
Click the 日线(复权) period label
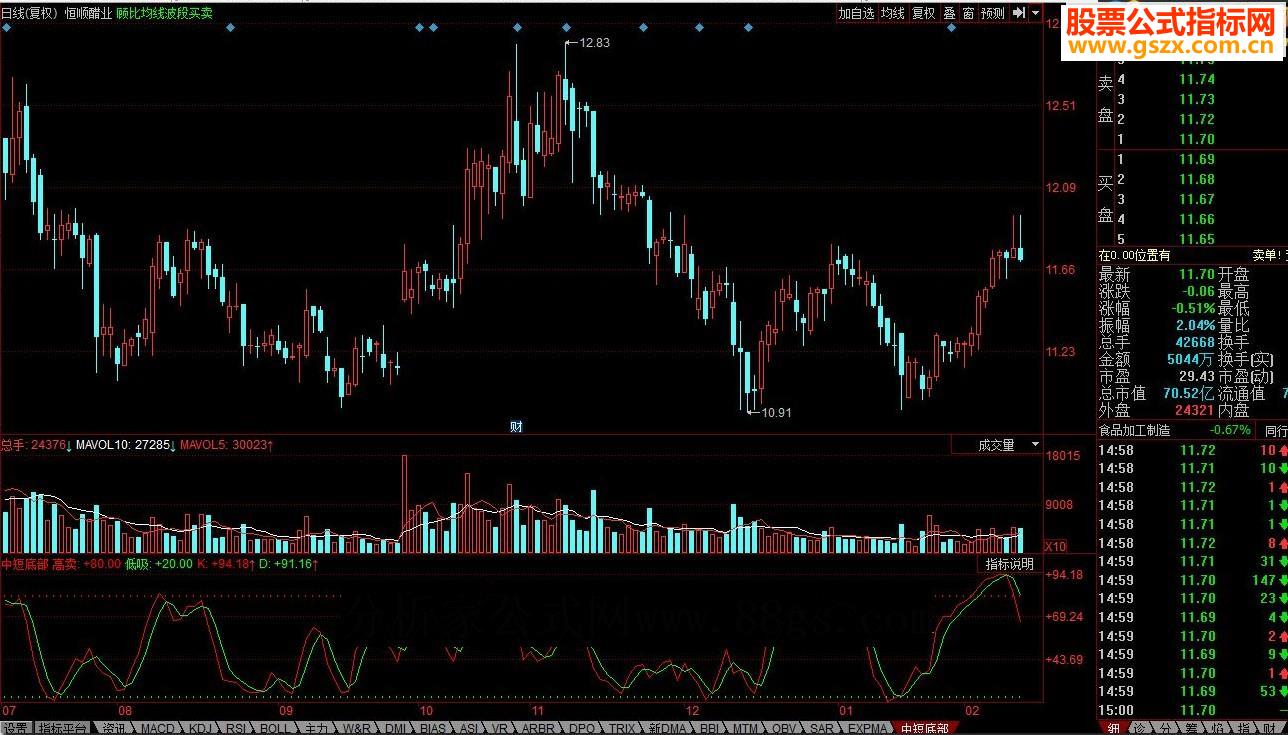pyautogui.click(x=28, y=14)
